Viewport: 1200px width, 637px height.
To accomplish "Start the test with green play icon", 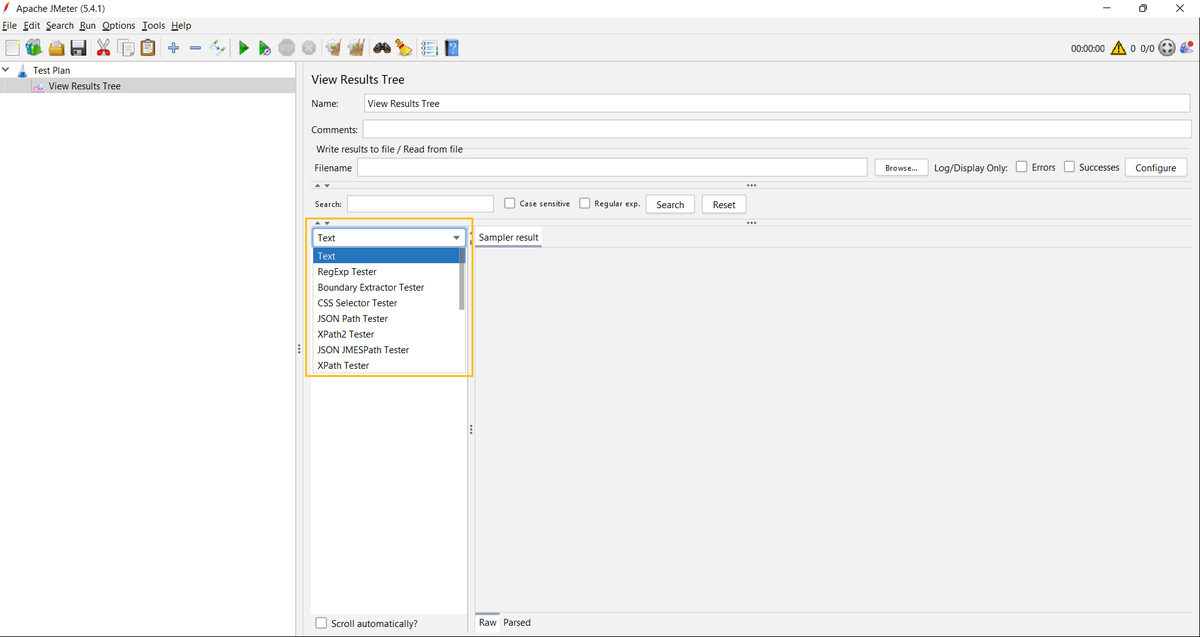I will (243, 47).
